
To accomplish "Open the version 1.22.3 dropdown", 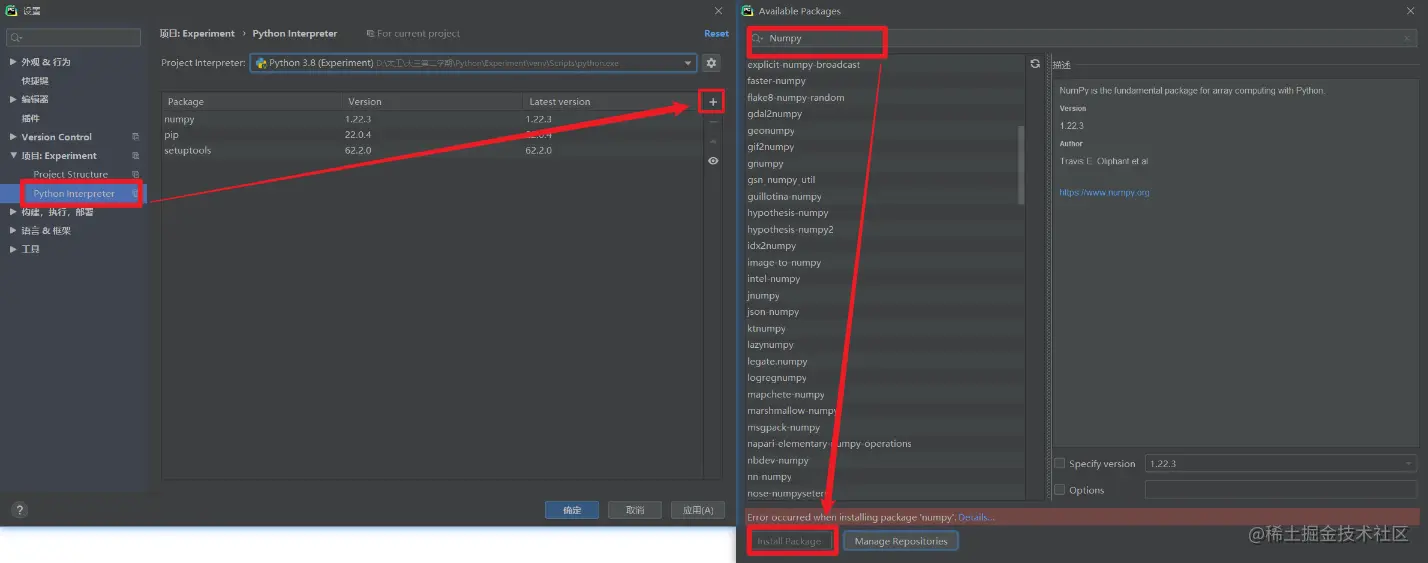I will [x=1281, y=464].
